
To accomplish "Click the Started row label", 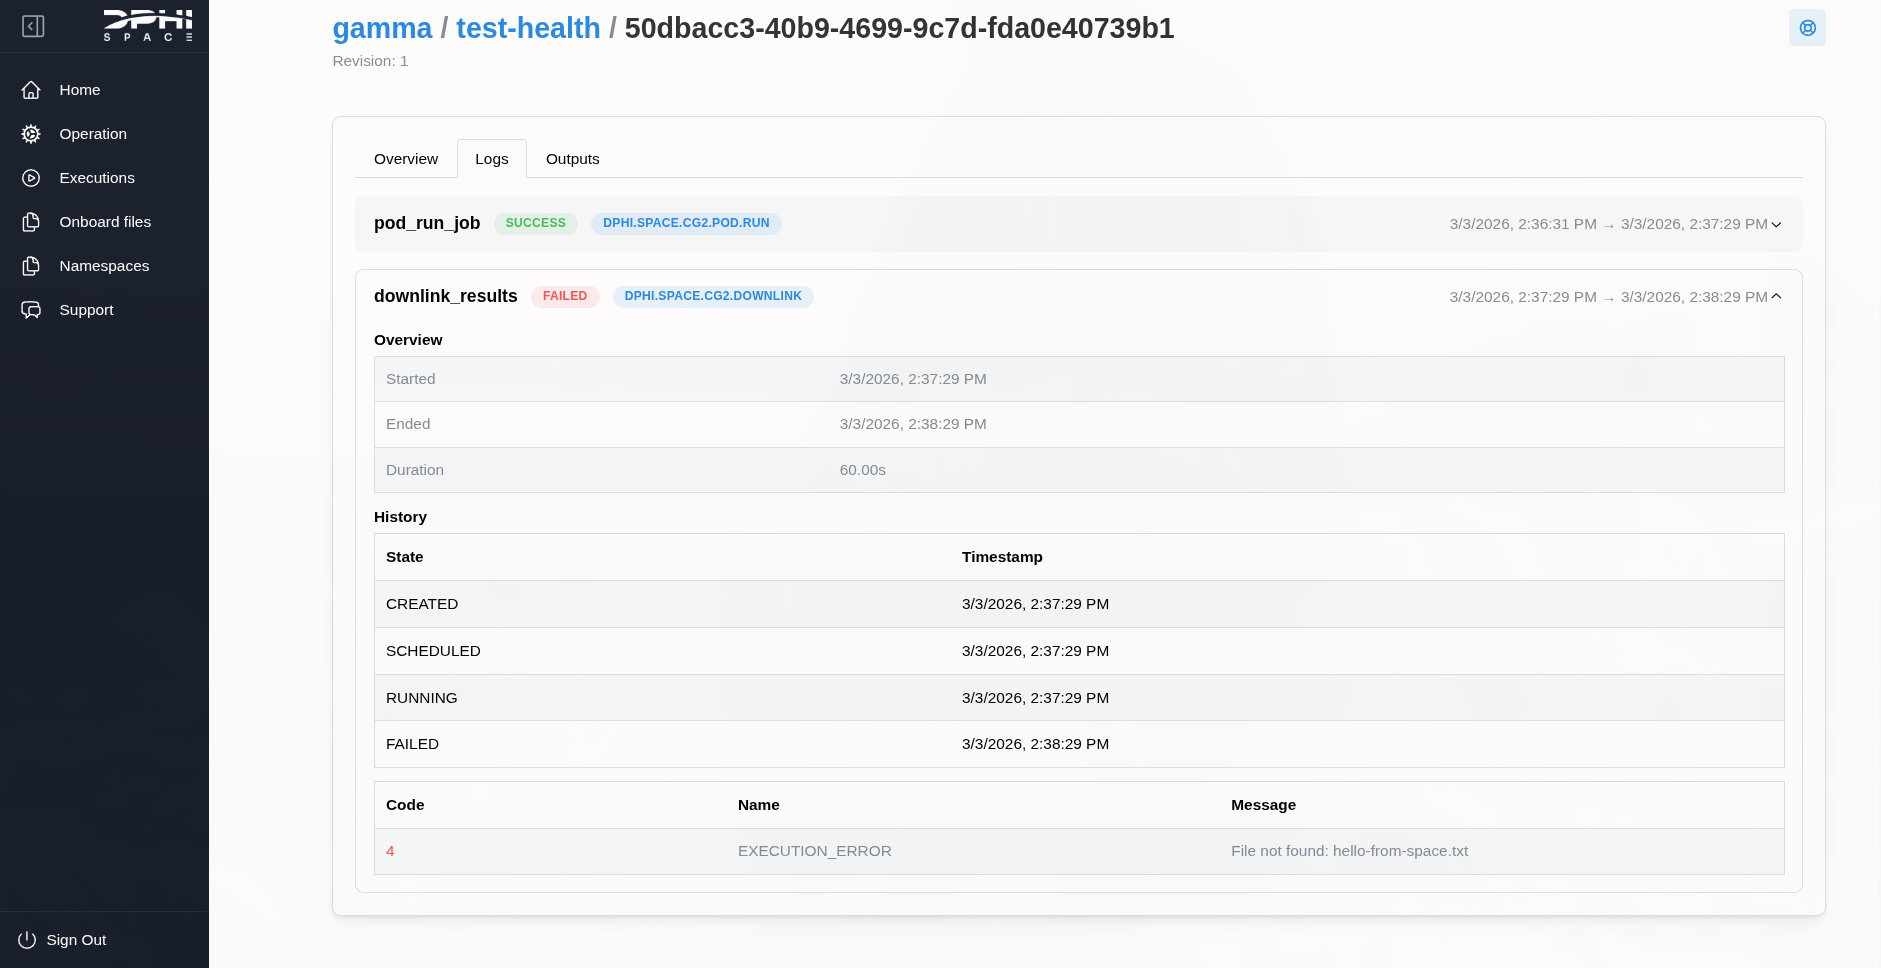I will tap(411, 379).
